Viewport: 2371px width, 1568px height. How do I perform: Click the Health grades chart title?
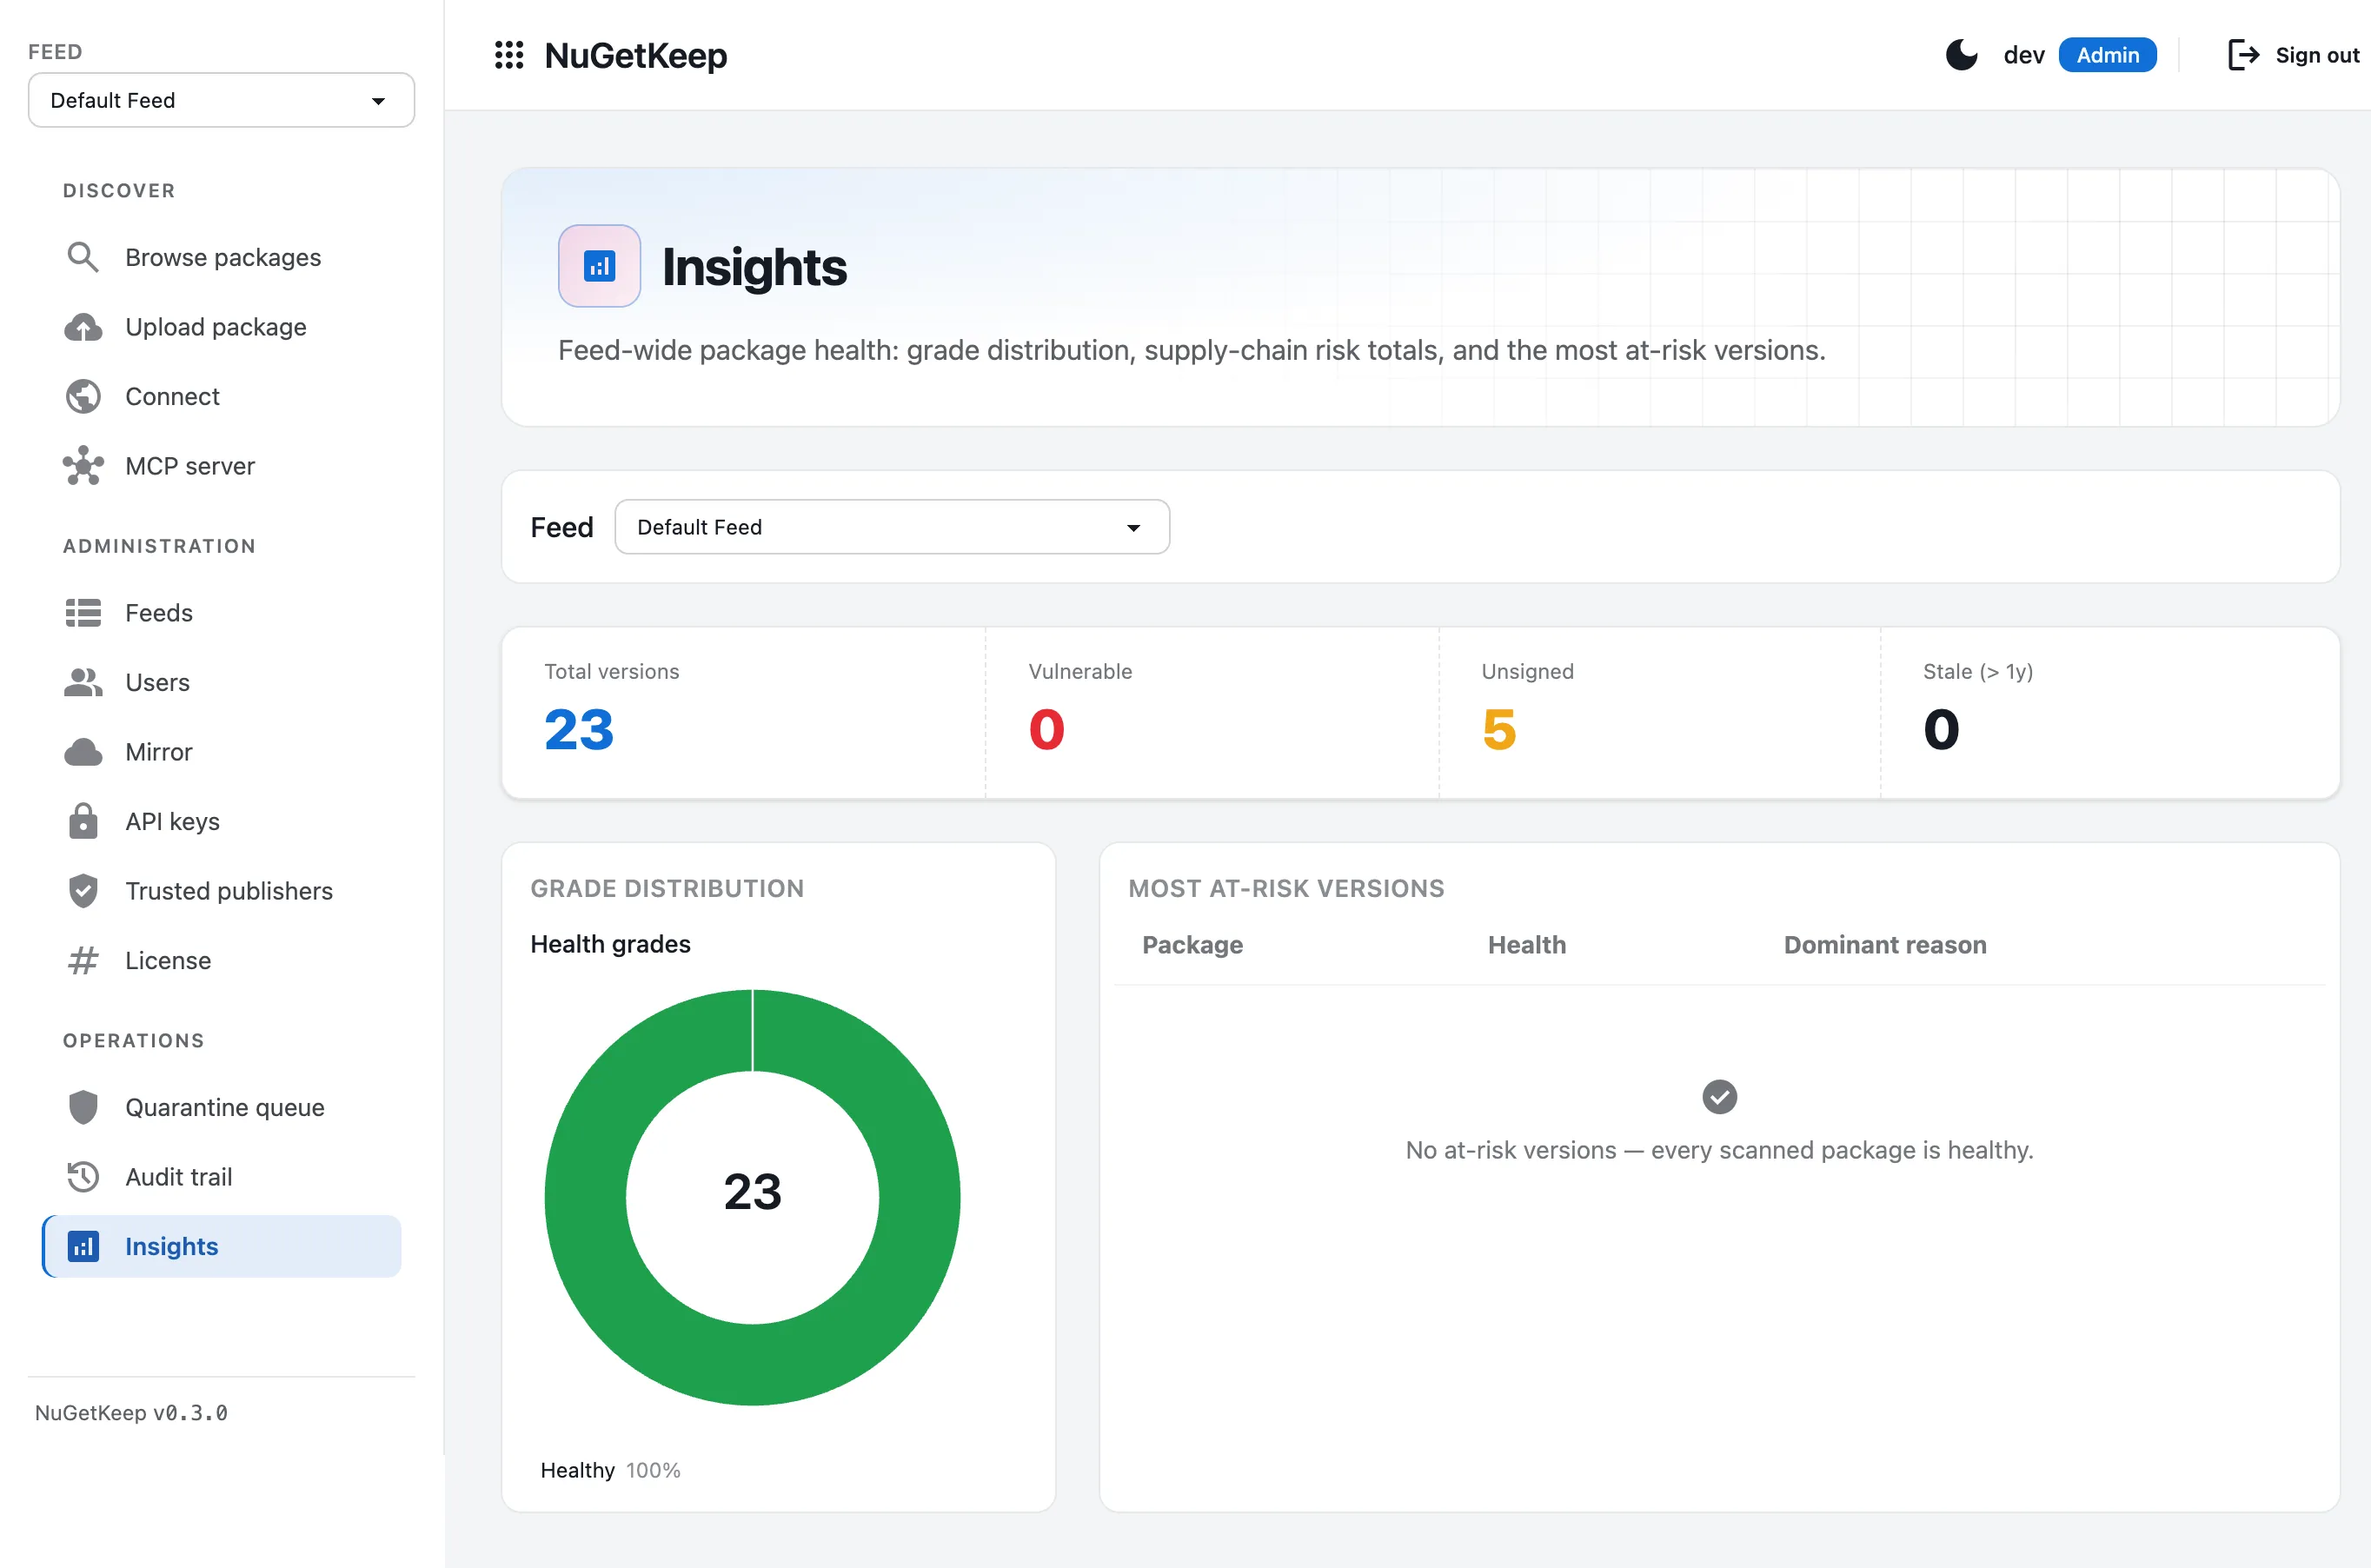(x=610, y=943)
